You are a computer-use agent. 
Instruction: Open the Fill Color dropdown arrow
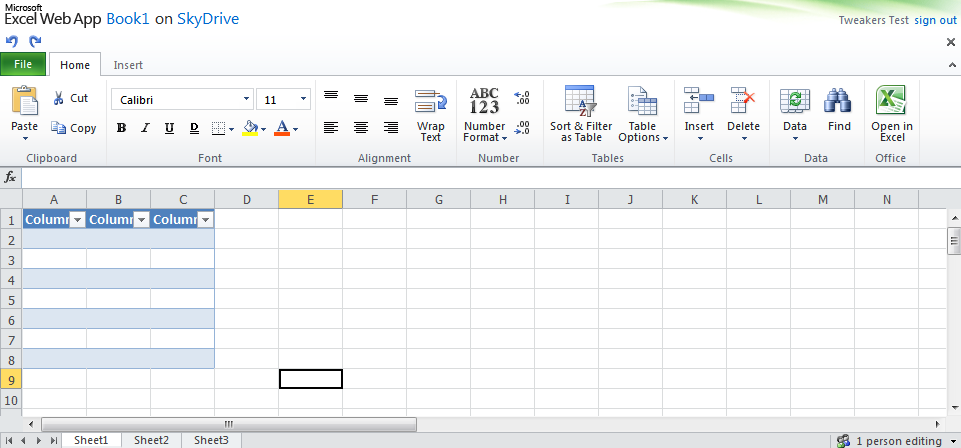tap(263, 129)
